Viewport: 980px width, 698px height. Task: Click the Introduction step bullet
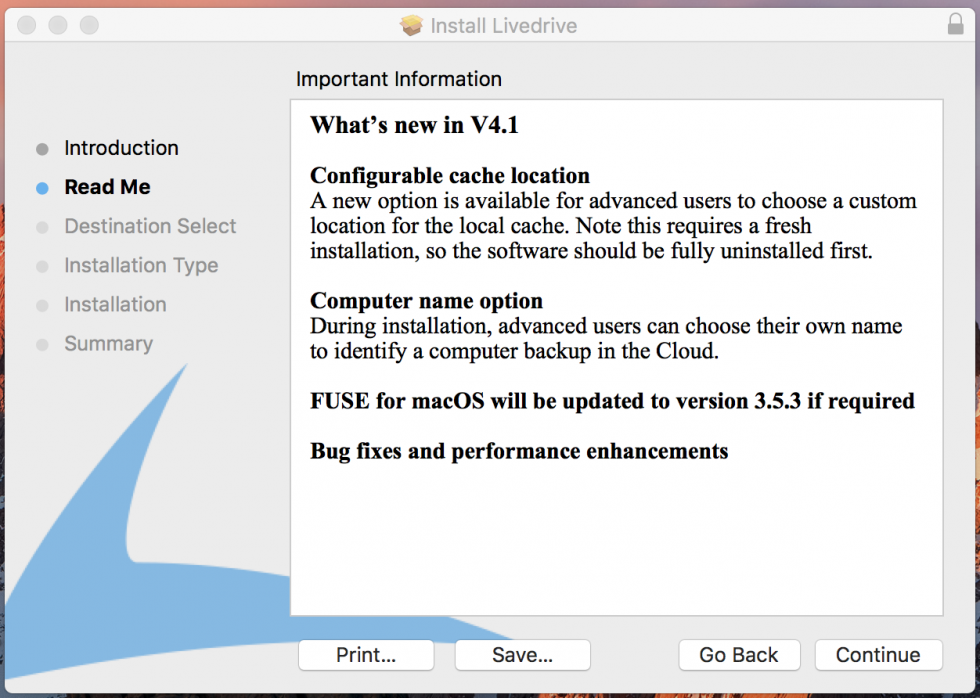[42, 149]
